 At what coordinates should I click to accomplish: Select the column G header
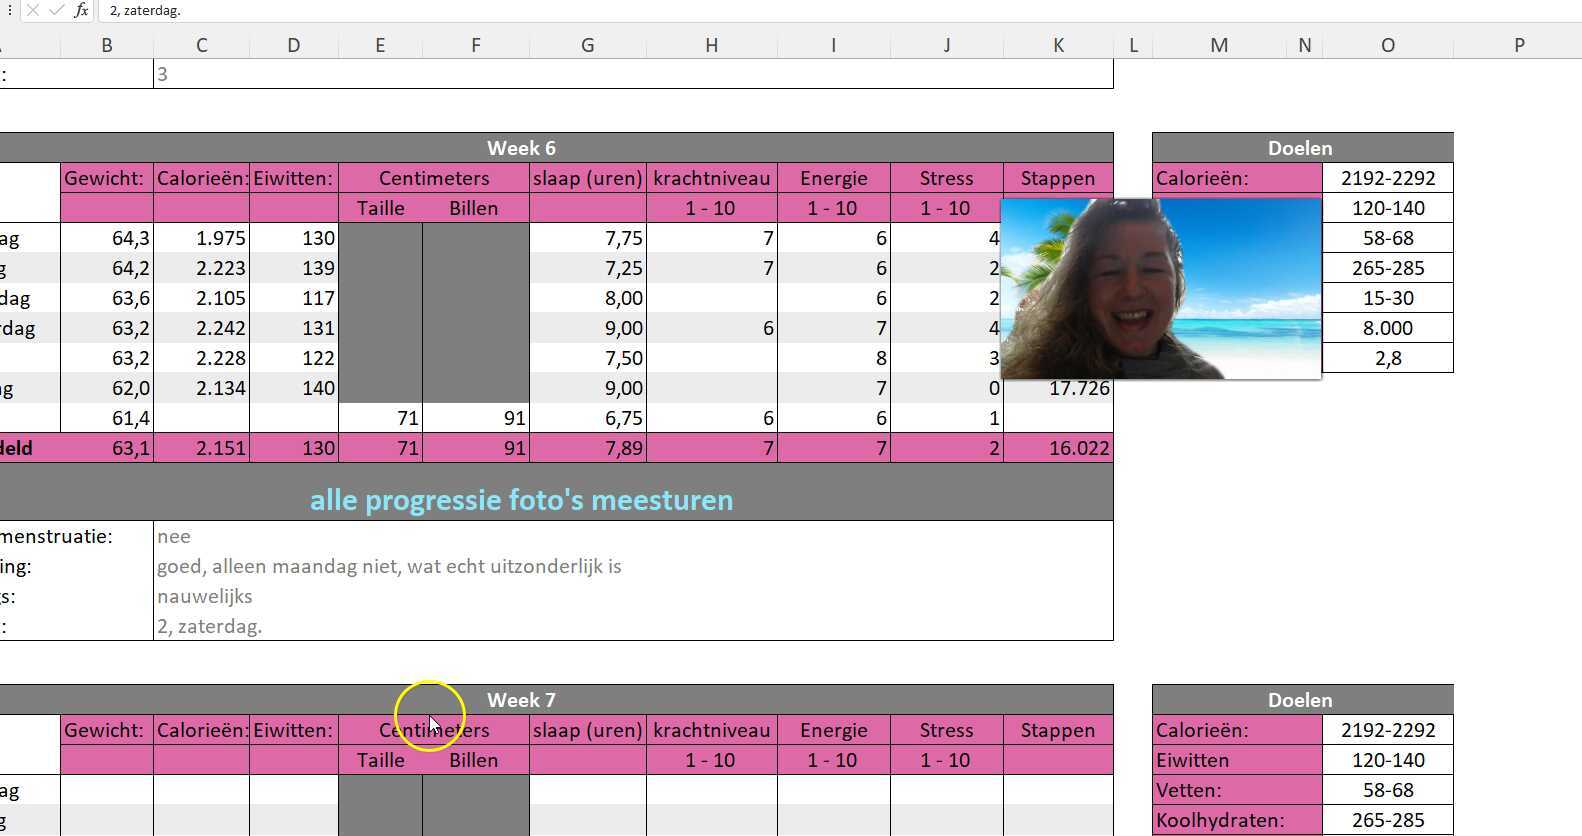(x=587, y=45)
